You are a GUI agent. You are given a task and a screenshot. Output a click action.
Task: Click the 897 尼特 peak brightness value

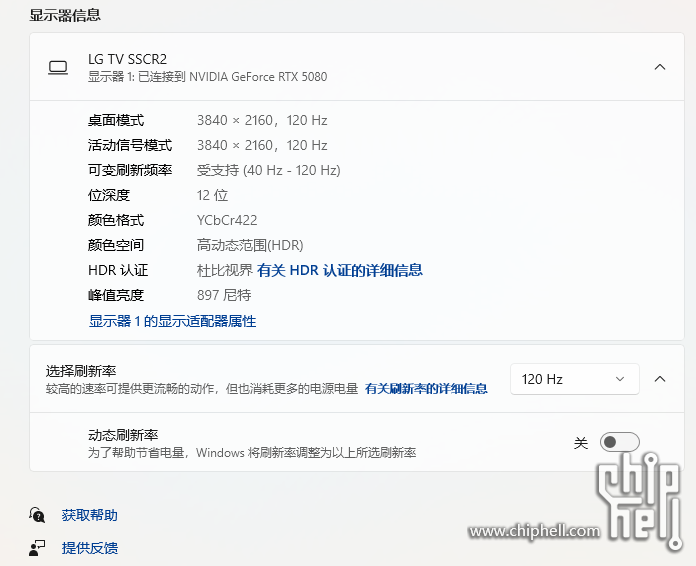click(x=224, y=295)
